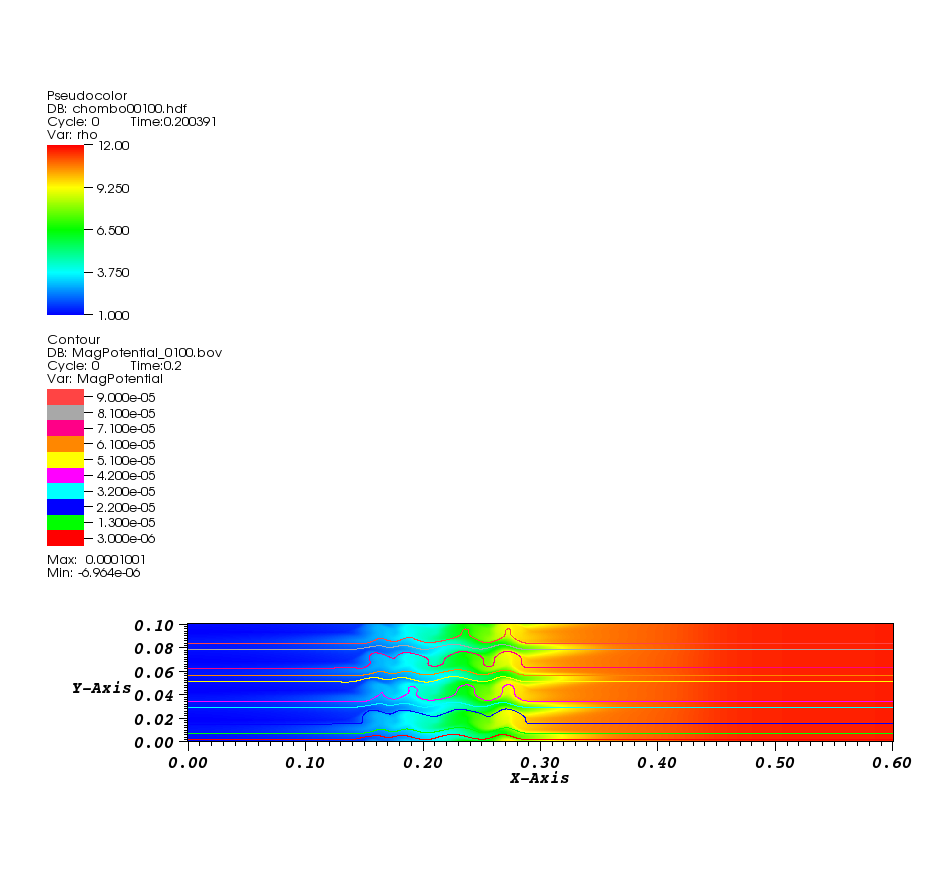Click the 0.40 X-axis tick label

click(657, 763)
